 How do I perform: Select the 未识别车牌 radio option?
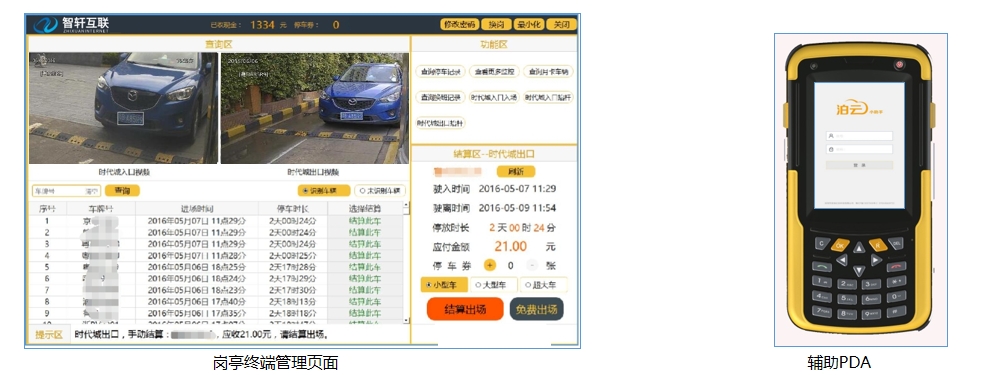(380, 190)
